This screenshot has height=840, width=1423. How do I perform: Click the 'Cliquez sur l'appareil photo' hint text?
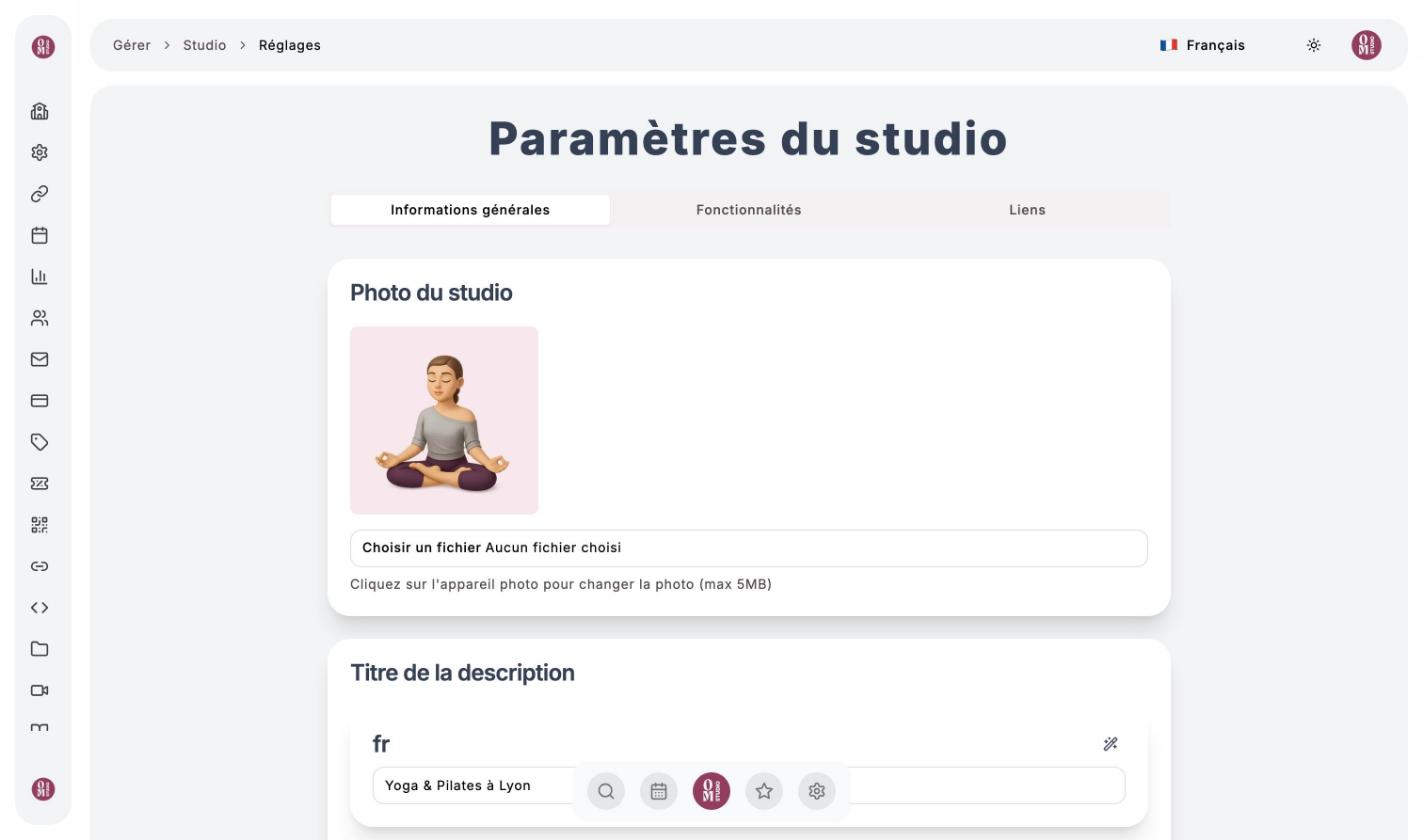coord(561,584)
